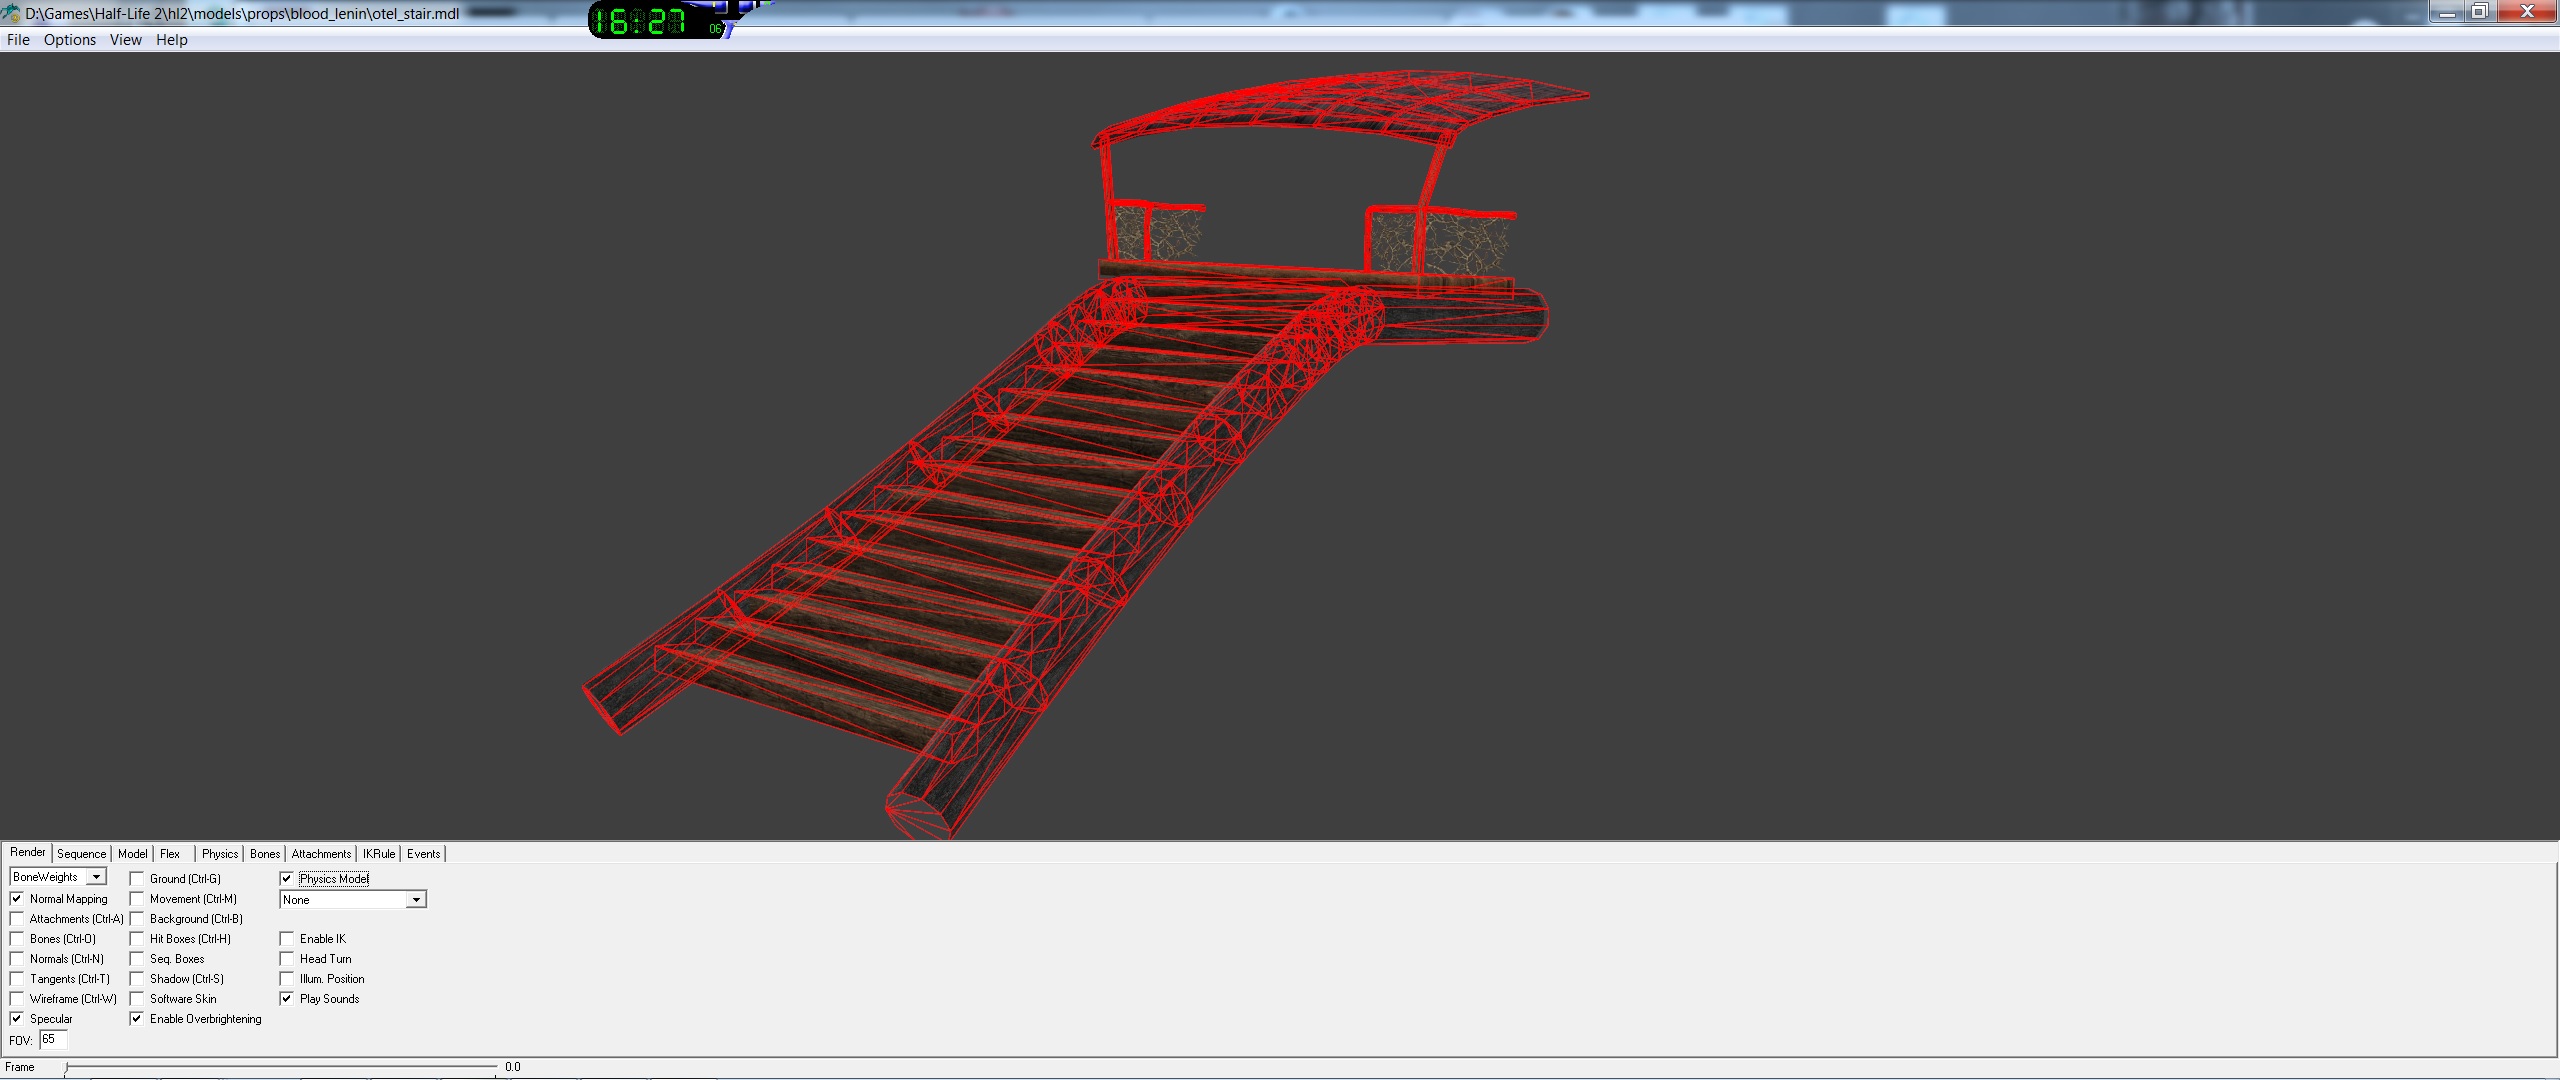Open the View menu
The width and height of the screenshot is (2560, 1080).
click(125, 40)
